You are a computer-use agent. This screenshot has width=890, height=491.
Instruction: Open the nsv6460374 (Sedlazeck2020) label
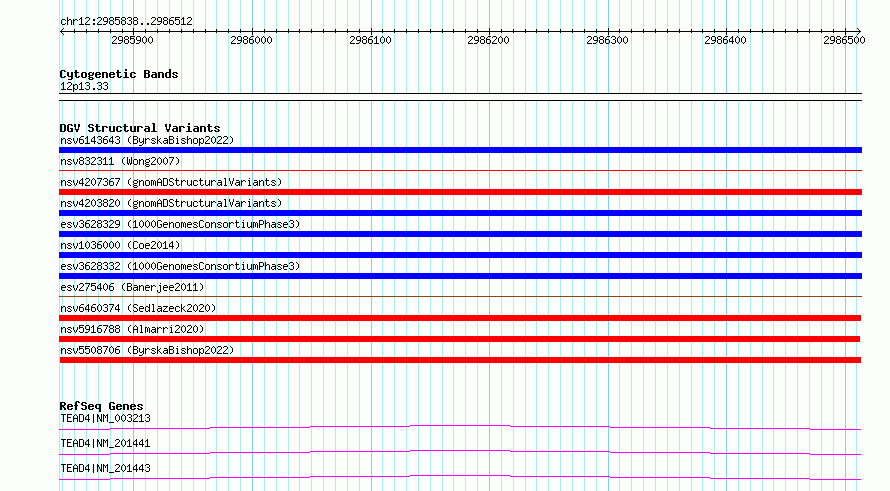(138, 308)
